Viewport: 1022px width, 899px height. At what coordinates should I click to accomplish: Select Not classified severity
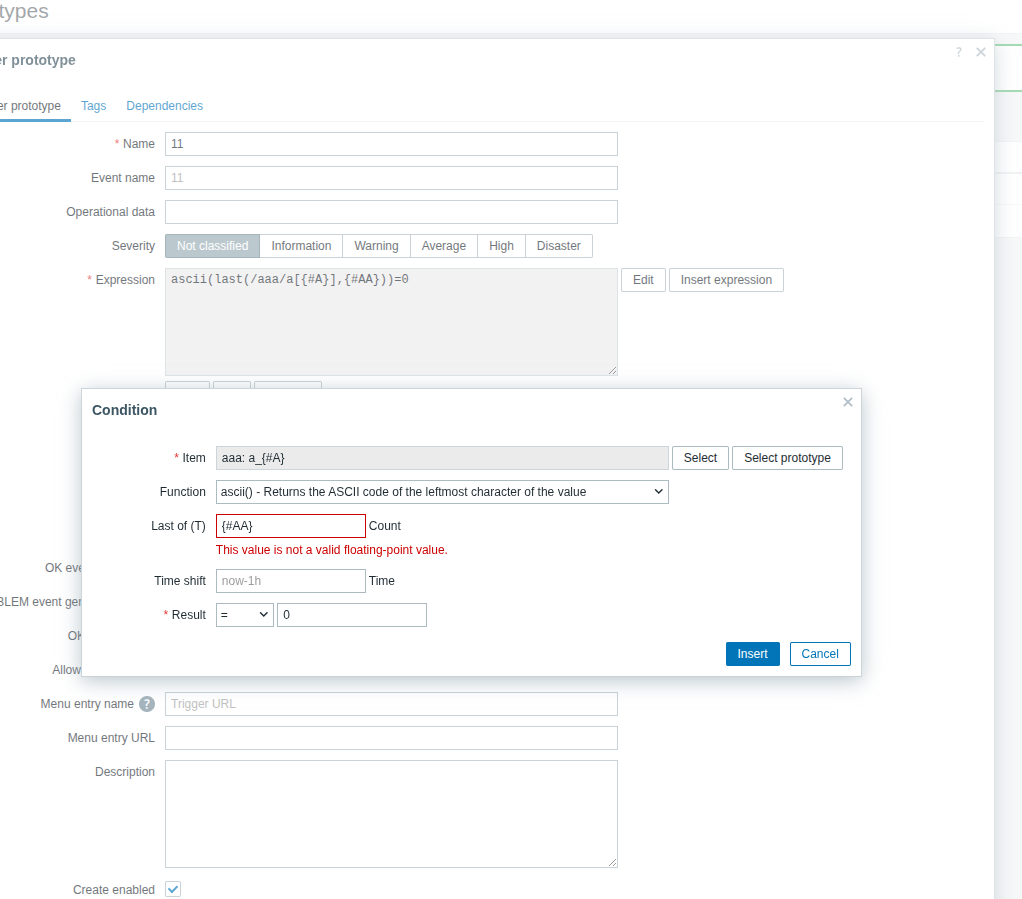tap(212, 246)
